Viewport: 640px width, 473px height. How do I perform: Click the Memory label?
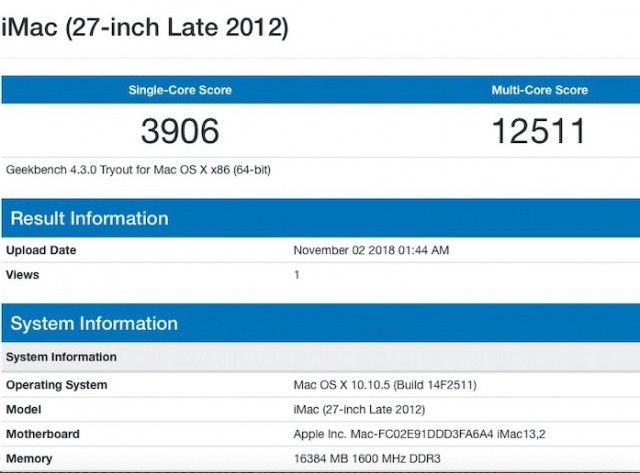[x=29, y=459]
